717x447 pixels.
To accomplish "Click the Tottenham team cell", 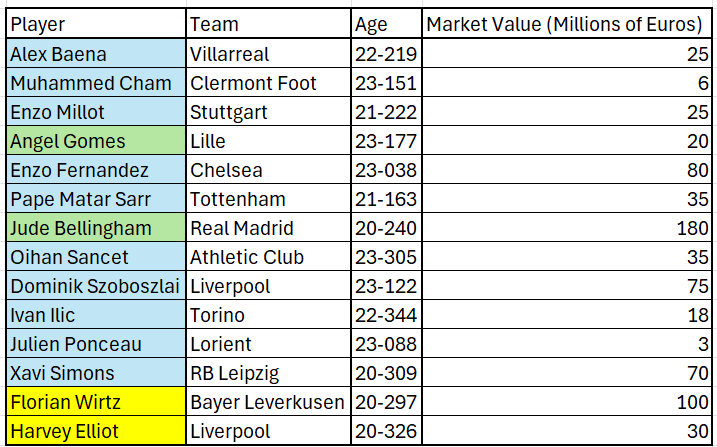I will (x=268, y=198).
